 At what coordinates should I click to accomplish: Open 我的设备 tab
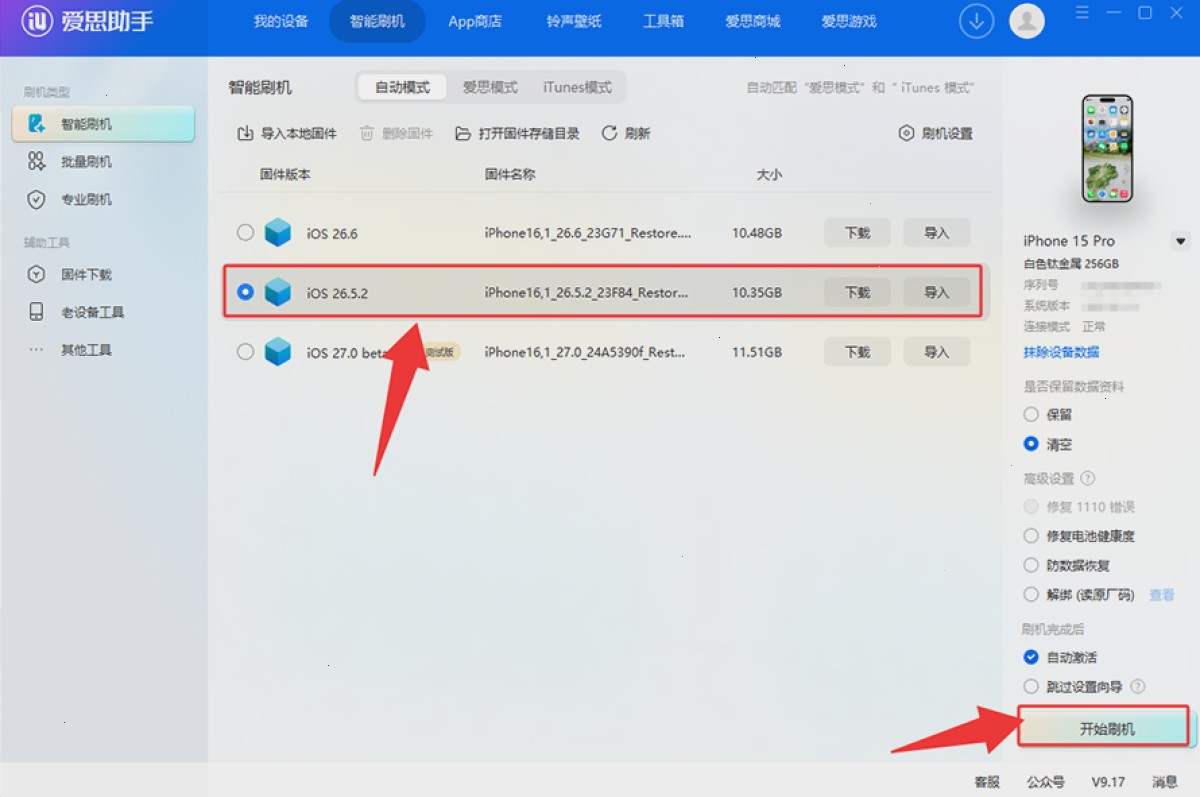[x=281, y=21]
